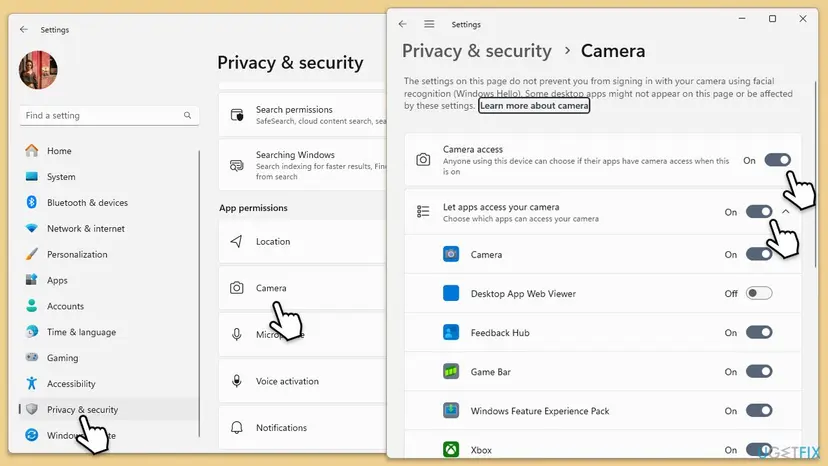Viewport: 828px width, 466px height.
Task: Click the Desktop App Web Viewer icon
Action: (451, 293)
